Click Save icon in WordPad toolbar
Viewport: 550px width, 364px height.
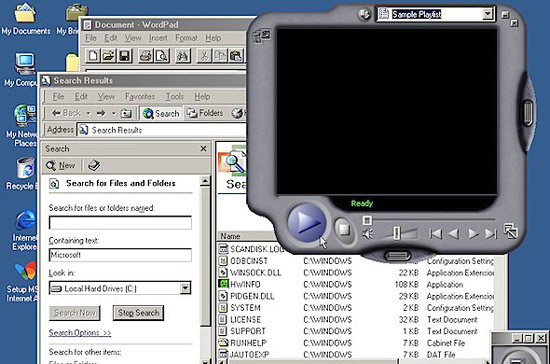pos(125,56)
